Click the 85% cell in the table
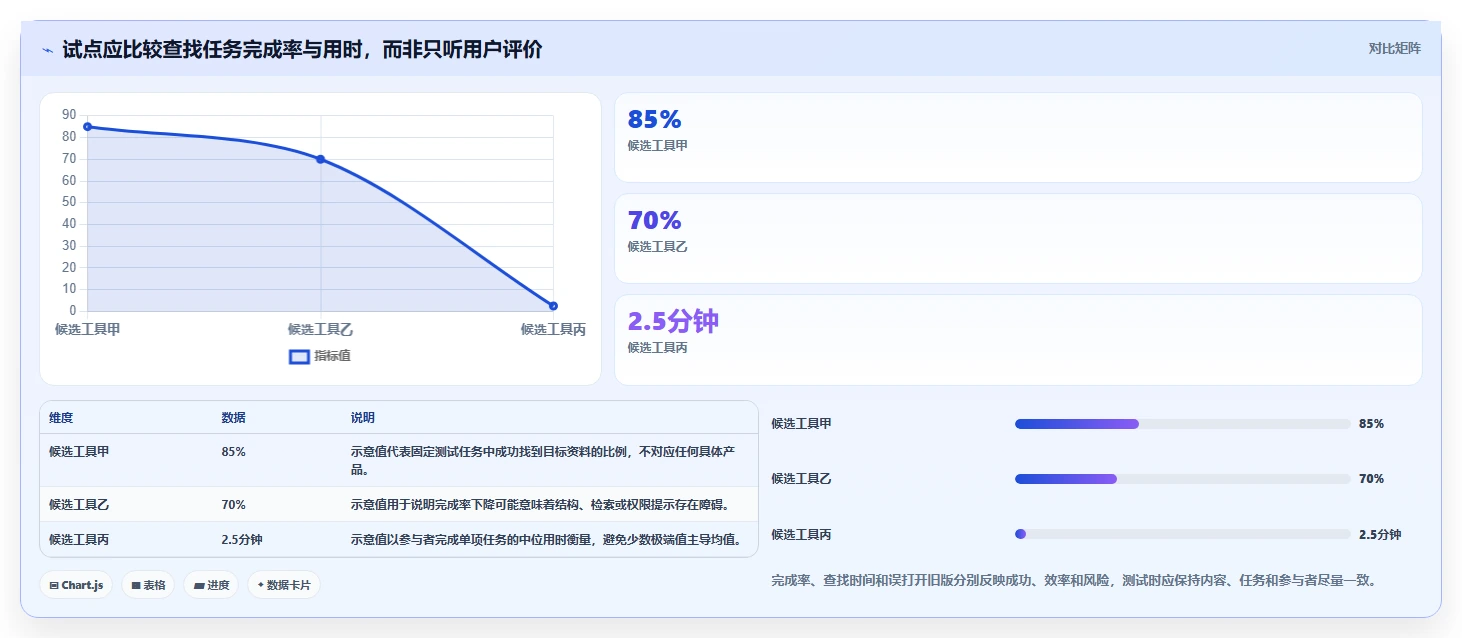 233,452
